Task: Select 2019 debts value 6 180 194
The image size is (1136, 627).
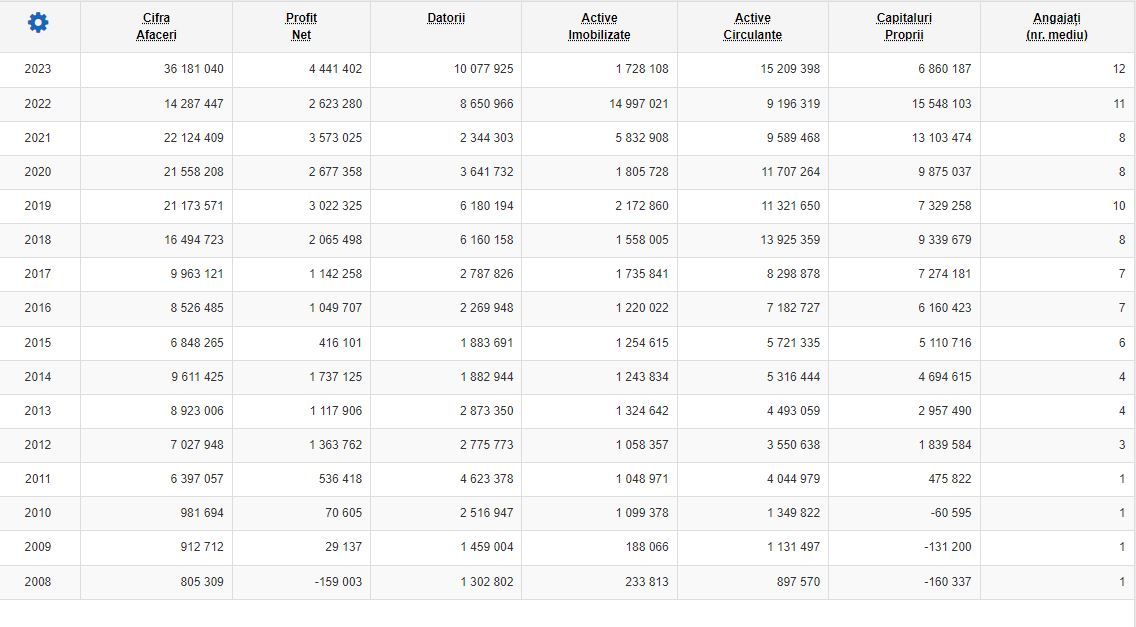Action: click(x=486, y=206)
